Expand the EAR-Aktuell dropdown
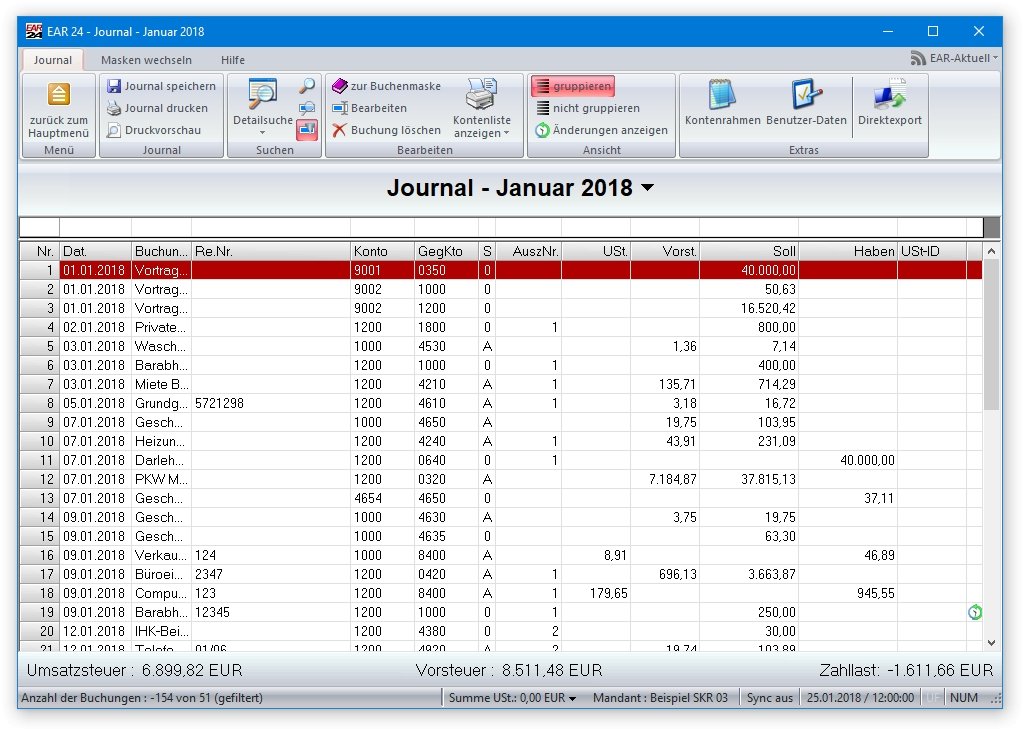The width and height of the screenshot is (1023, 731). [x=995, y=58]
